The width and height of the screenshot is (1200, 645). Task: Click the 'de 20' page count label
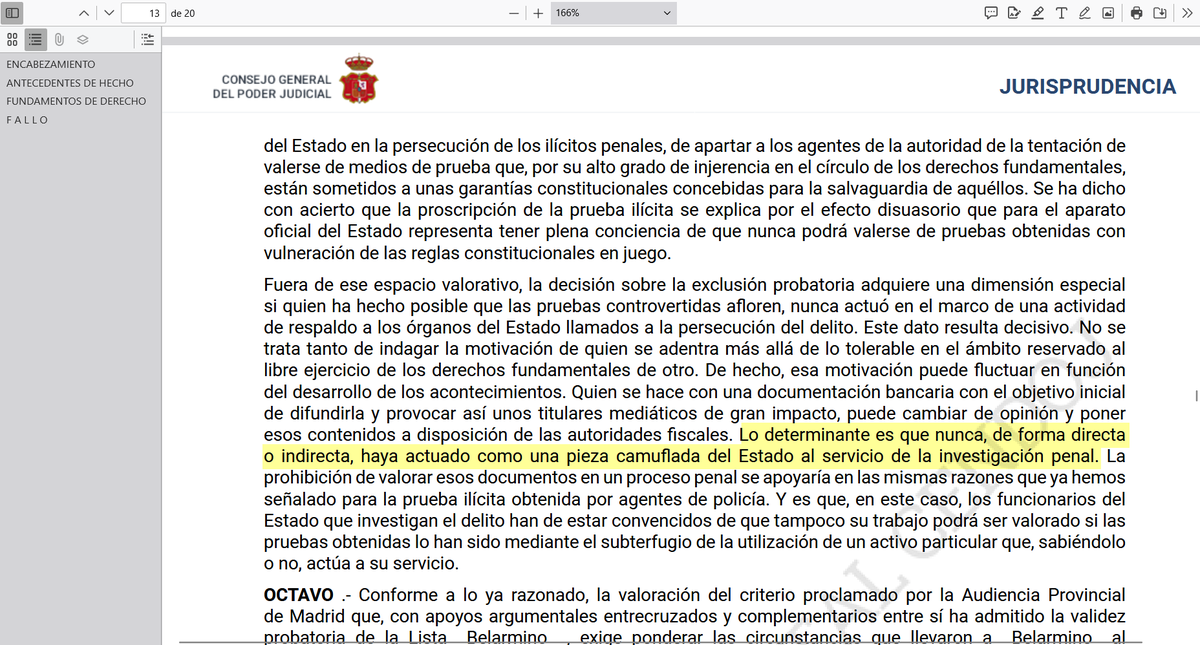point(183,13)
